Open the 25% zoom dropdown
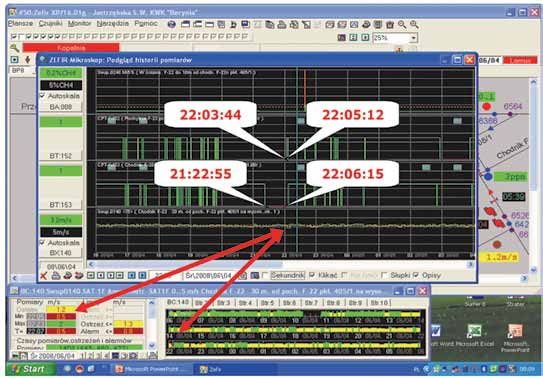Viewport: 543px width, 378px height. pos(413,38)
